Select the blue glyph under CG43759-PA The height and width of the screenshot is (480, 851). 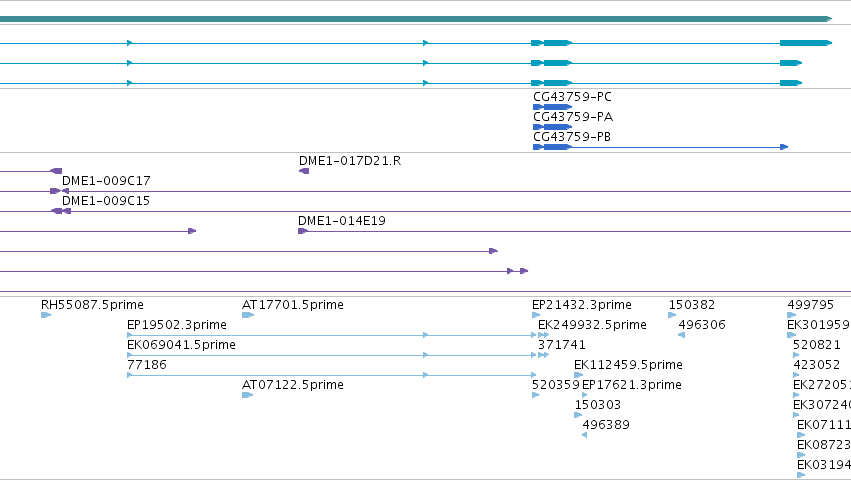(552, 127)
